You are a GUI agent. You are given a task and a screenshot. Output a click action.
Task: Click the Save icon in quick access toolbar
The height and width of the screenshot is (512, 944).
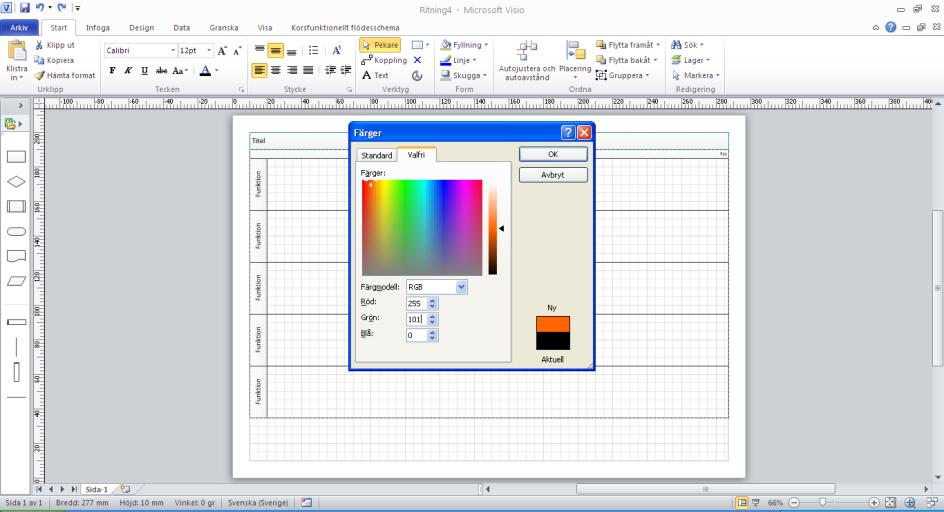[x=25, y=8]
